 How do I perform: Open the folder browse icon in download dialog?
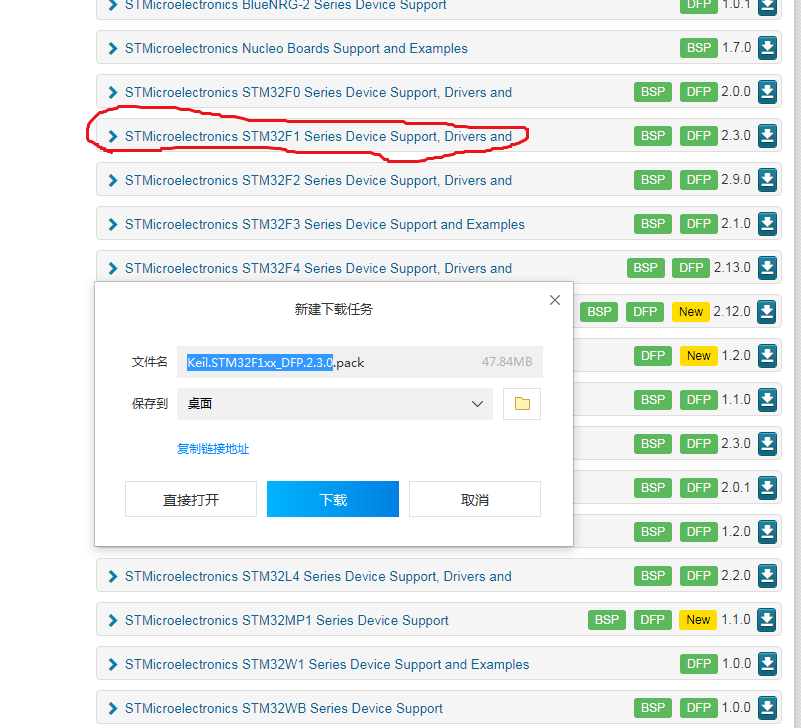[522, 404]
